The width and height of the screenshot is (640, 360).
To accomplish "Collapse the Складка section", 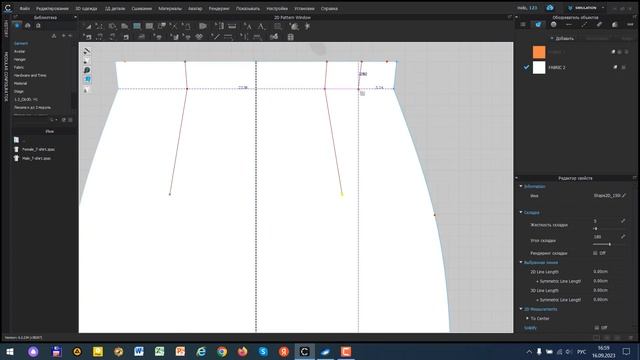I will [521, 212].
